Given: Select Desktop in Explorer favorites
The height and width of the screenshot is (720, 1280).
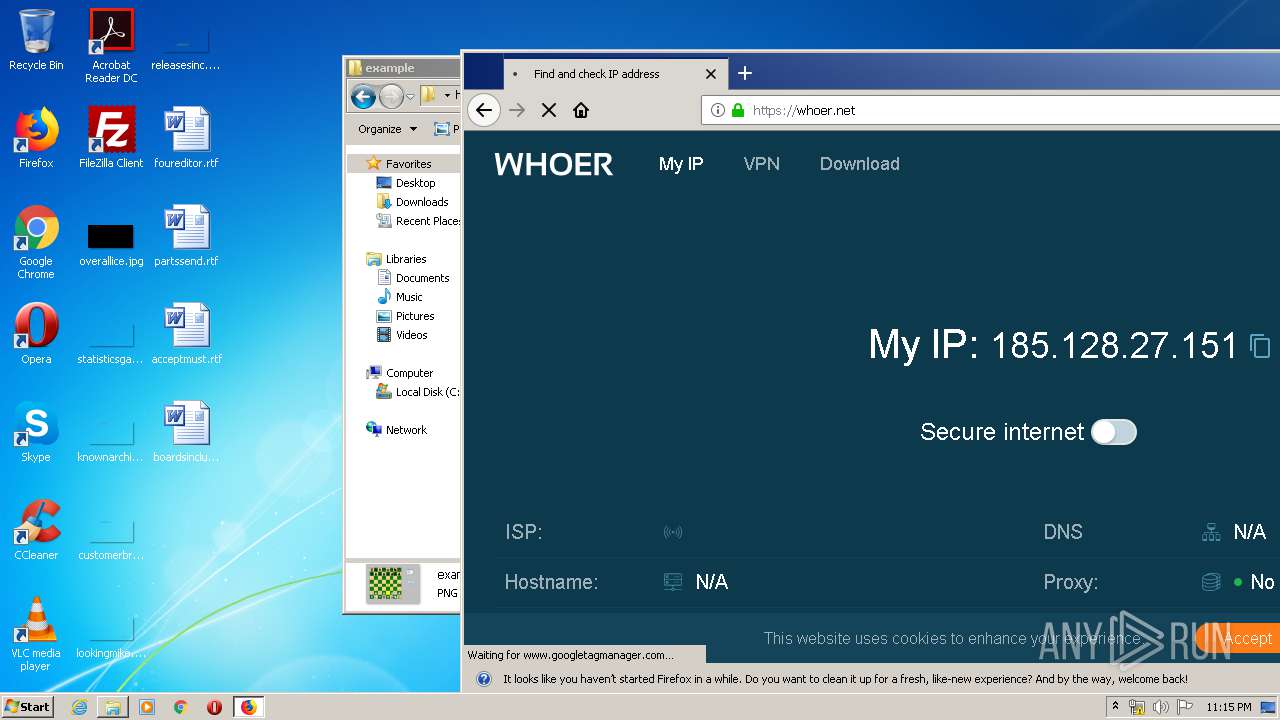Looking at the screenshot, I should [406, 183].
